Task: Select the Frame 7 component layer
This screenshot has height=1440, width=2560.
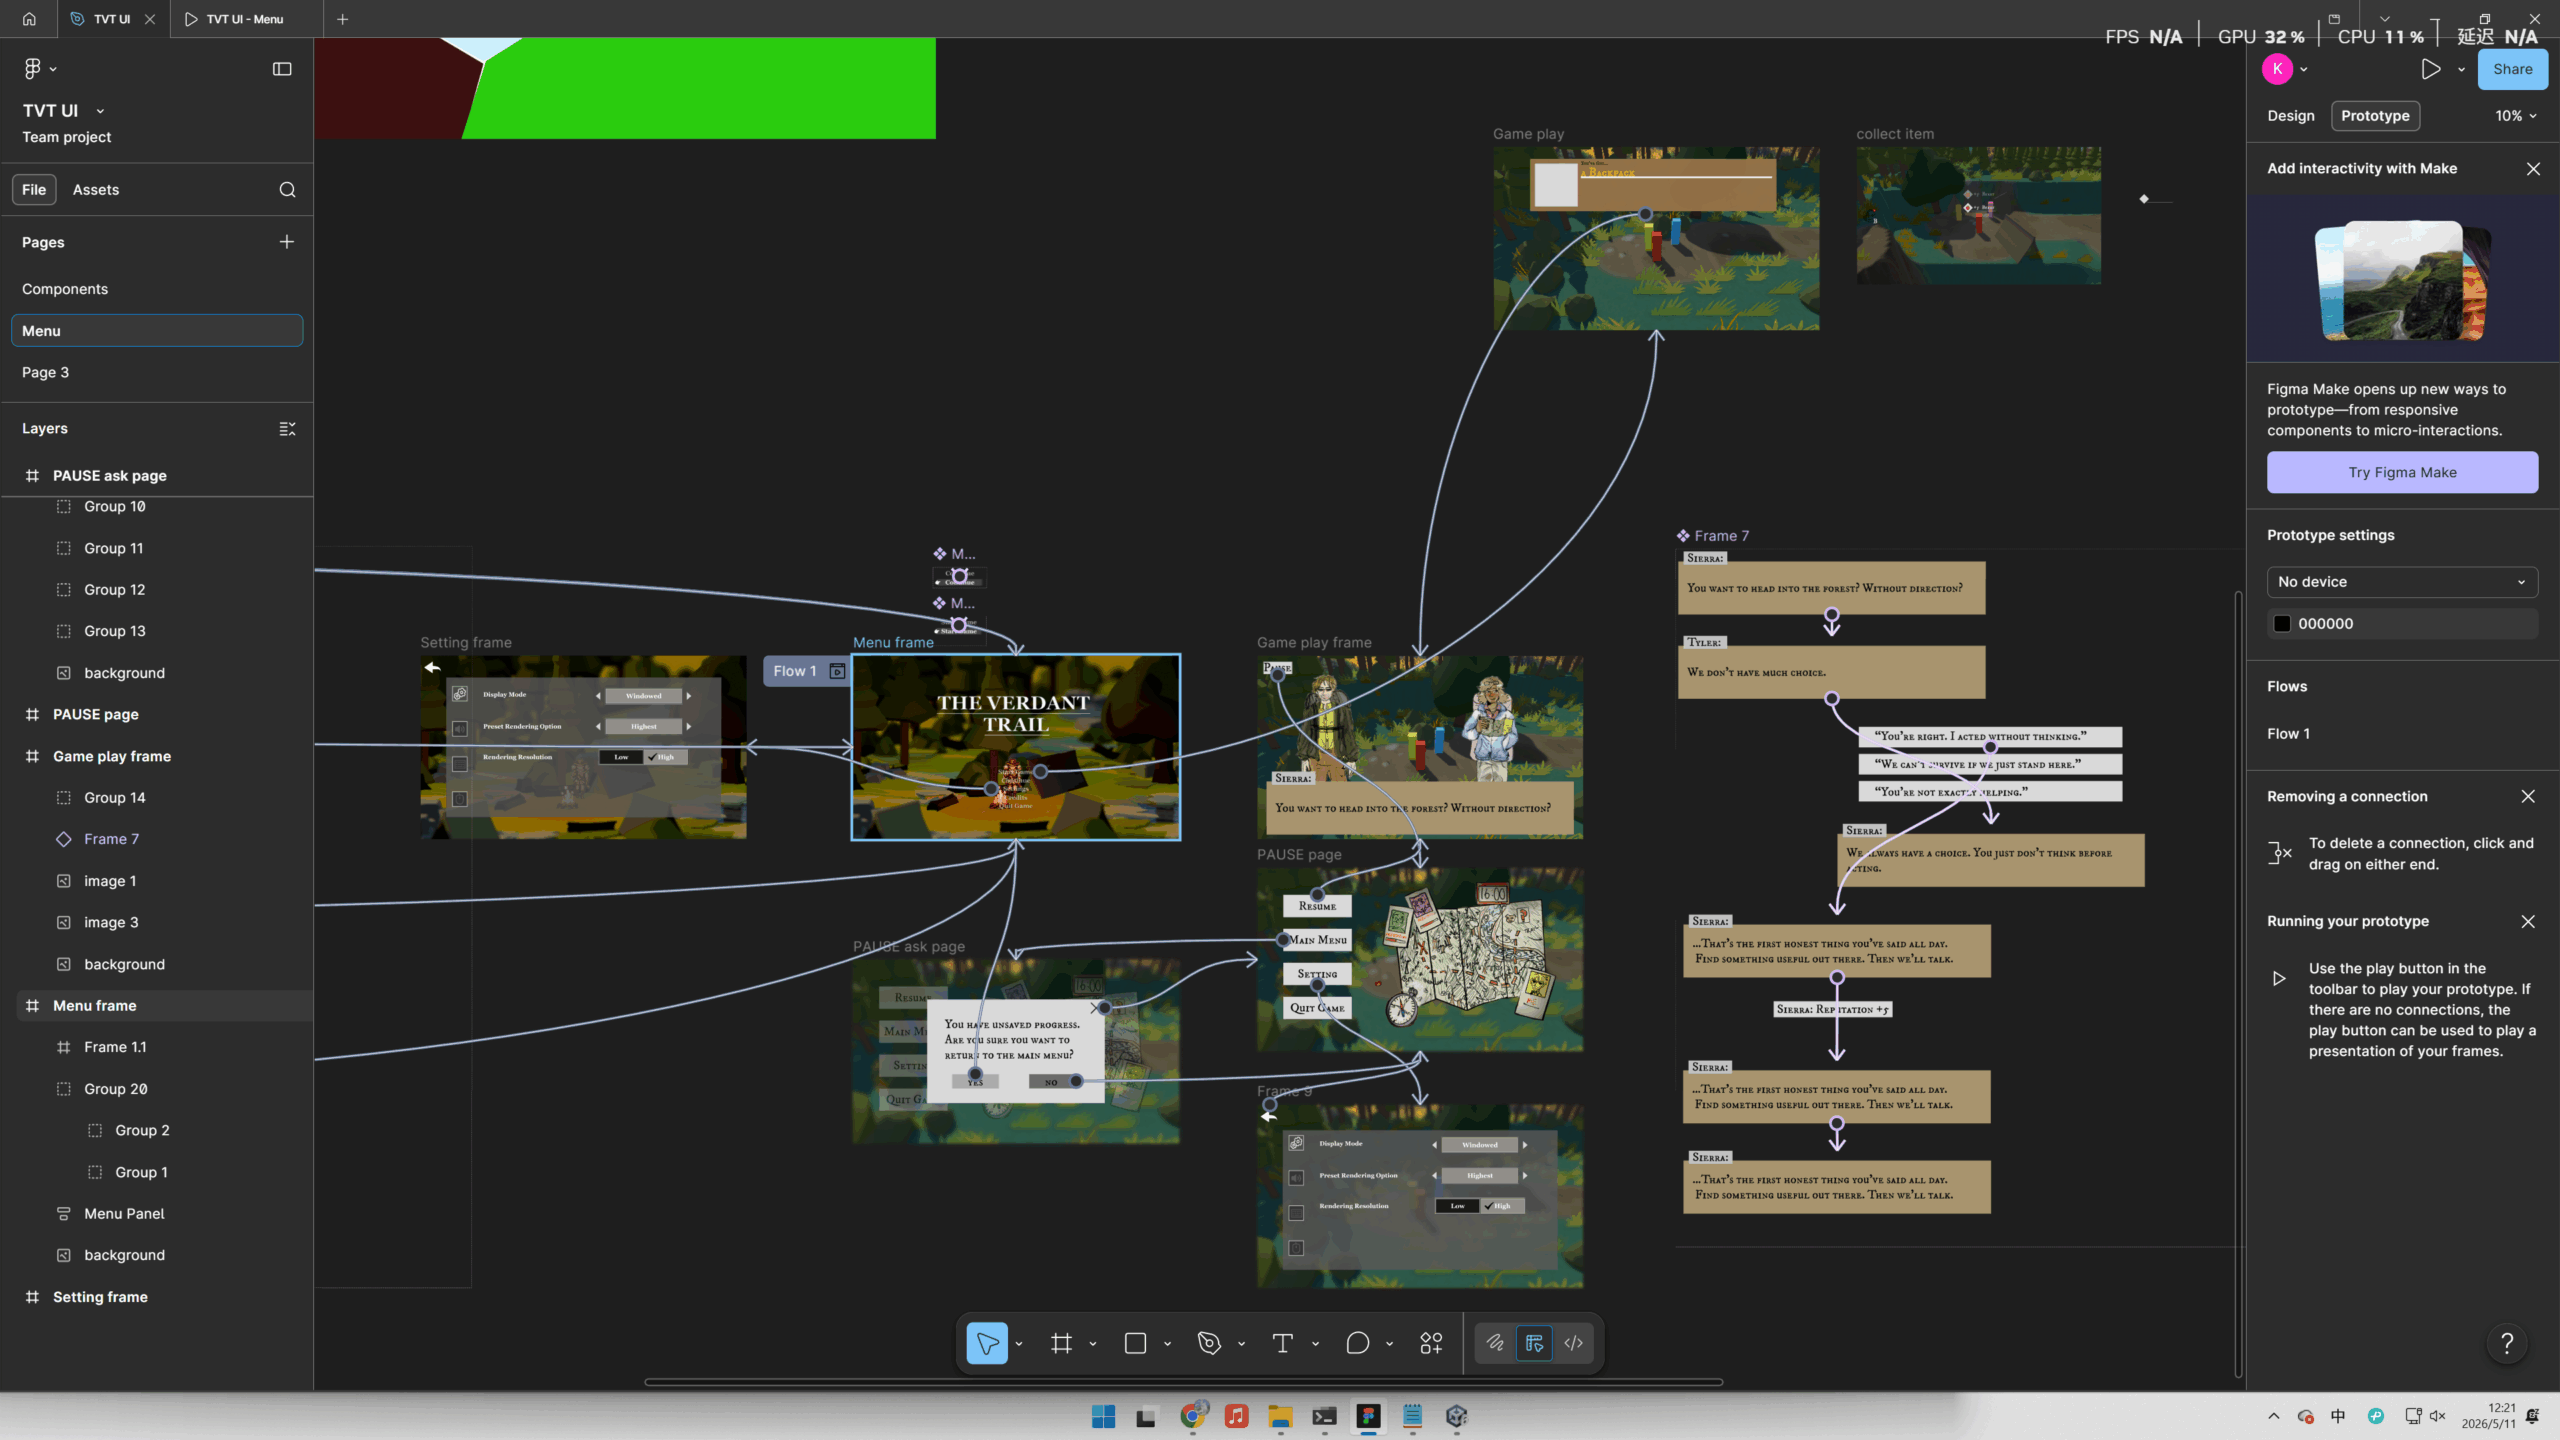Action: [x=111, y=839]
